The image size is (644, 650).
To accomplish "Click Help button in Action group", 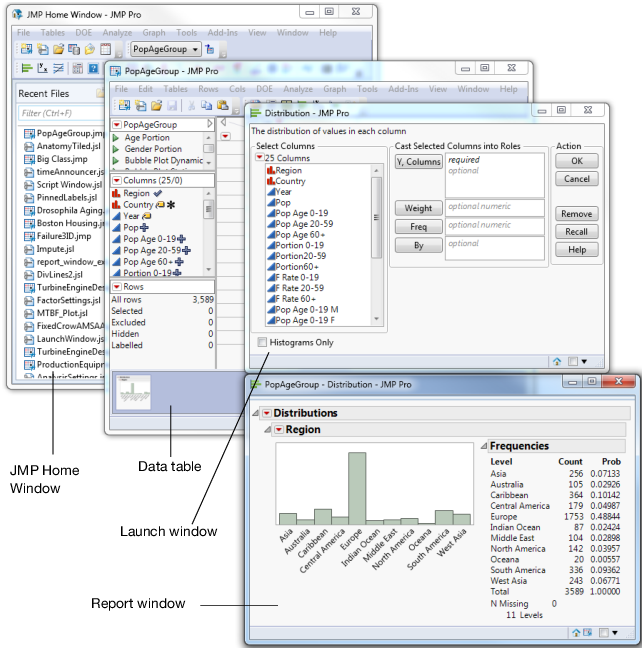I will pos(577,250).
